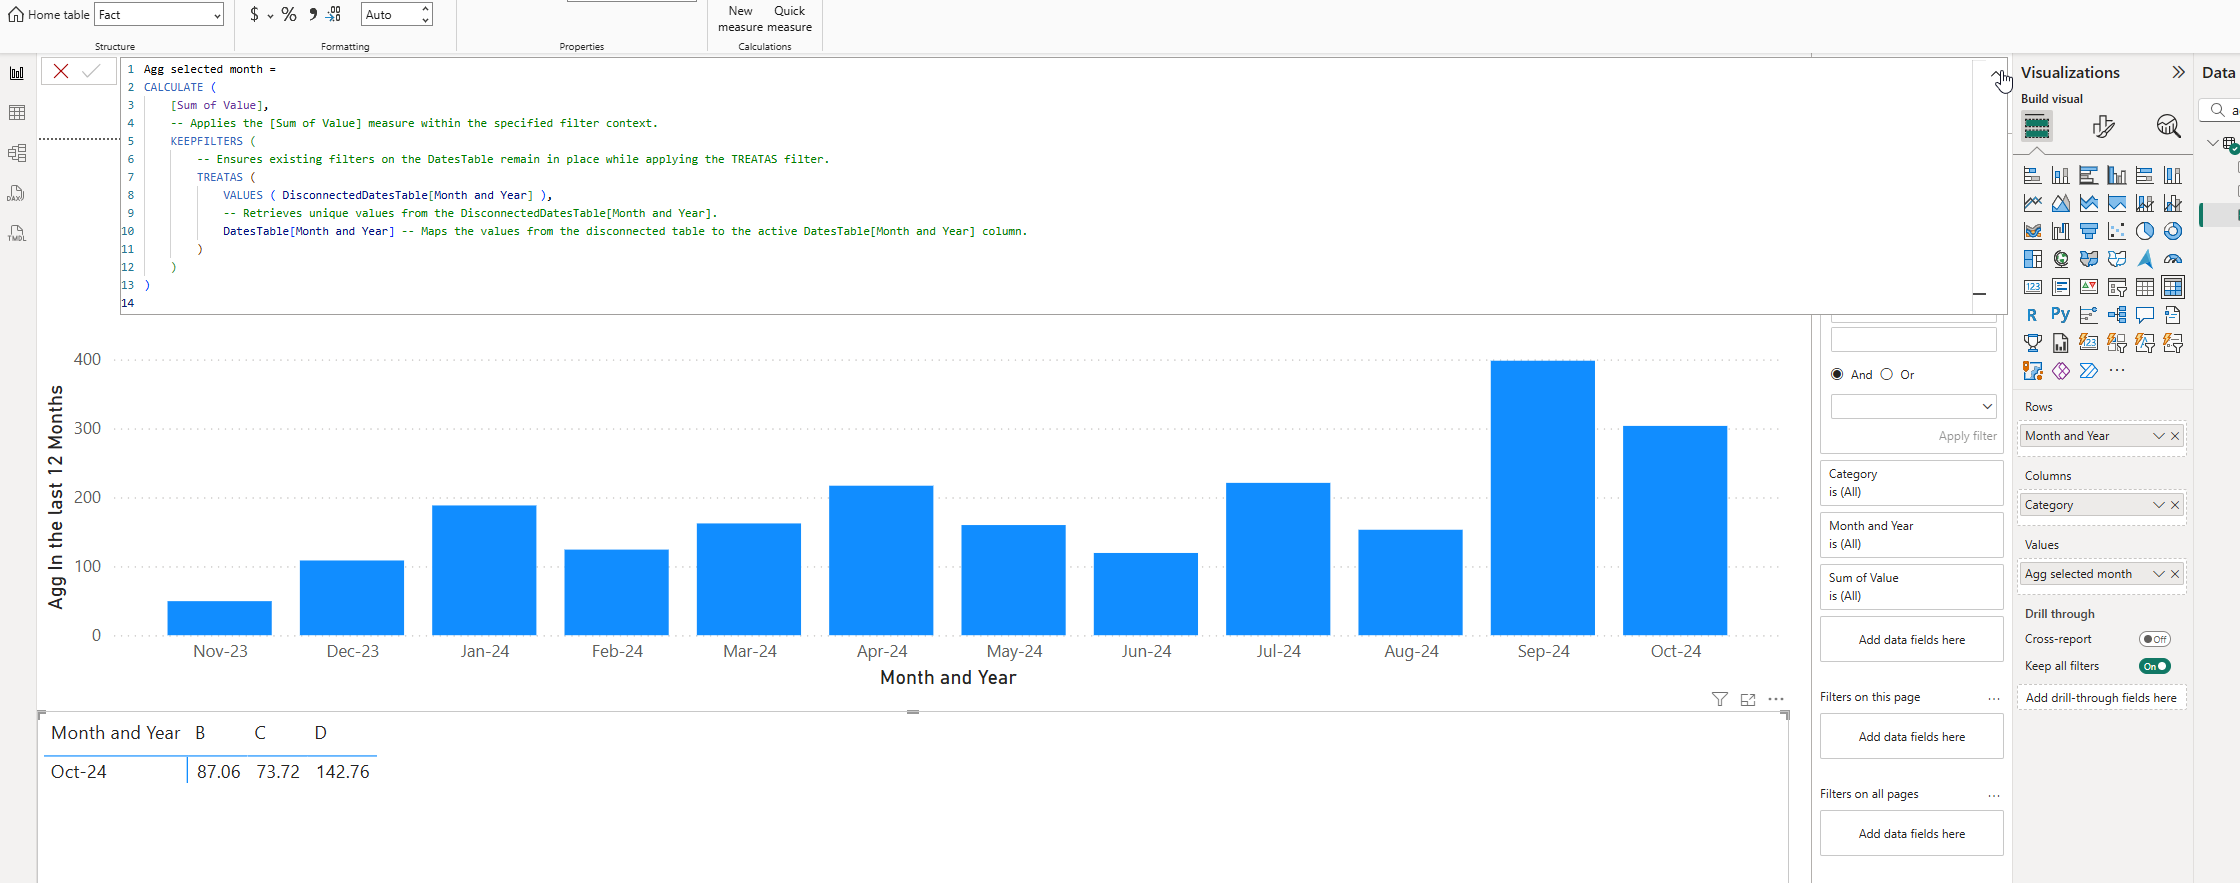Open Table view in left sidebar
Image resolution: width=2240 pixels, height=883 pixels.
point(17,113)
